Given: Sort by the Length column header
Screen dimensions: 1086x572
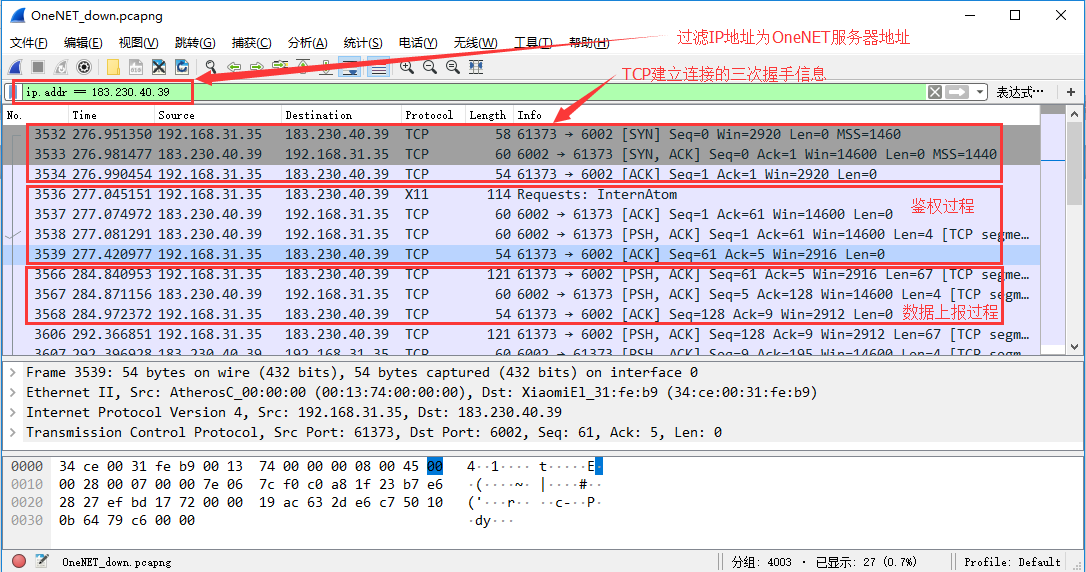Looking at the screenshot, I should tap(489, 115).
